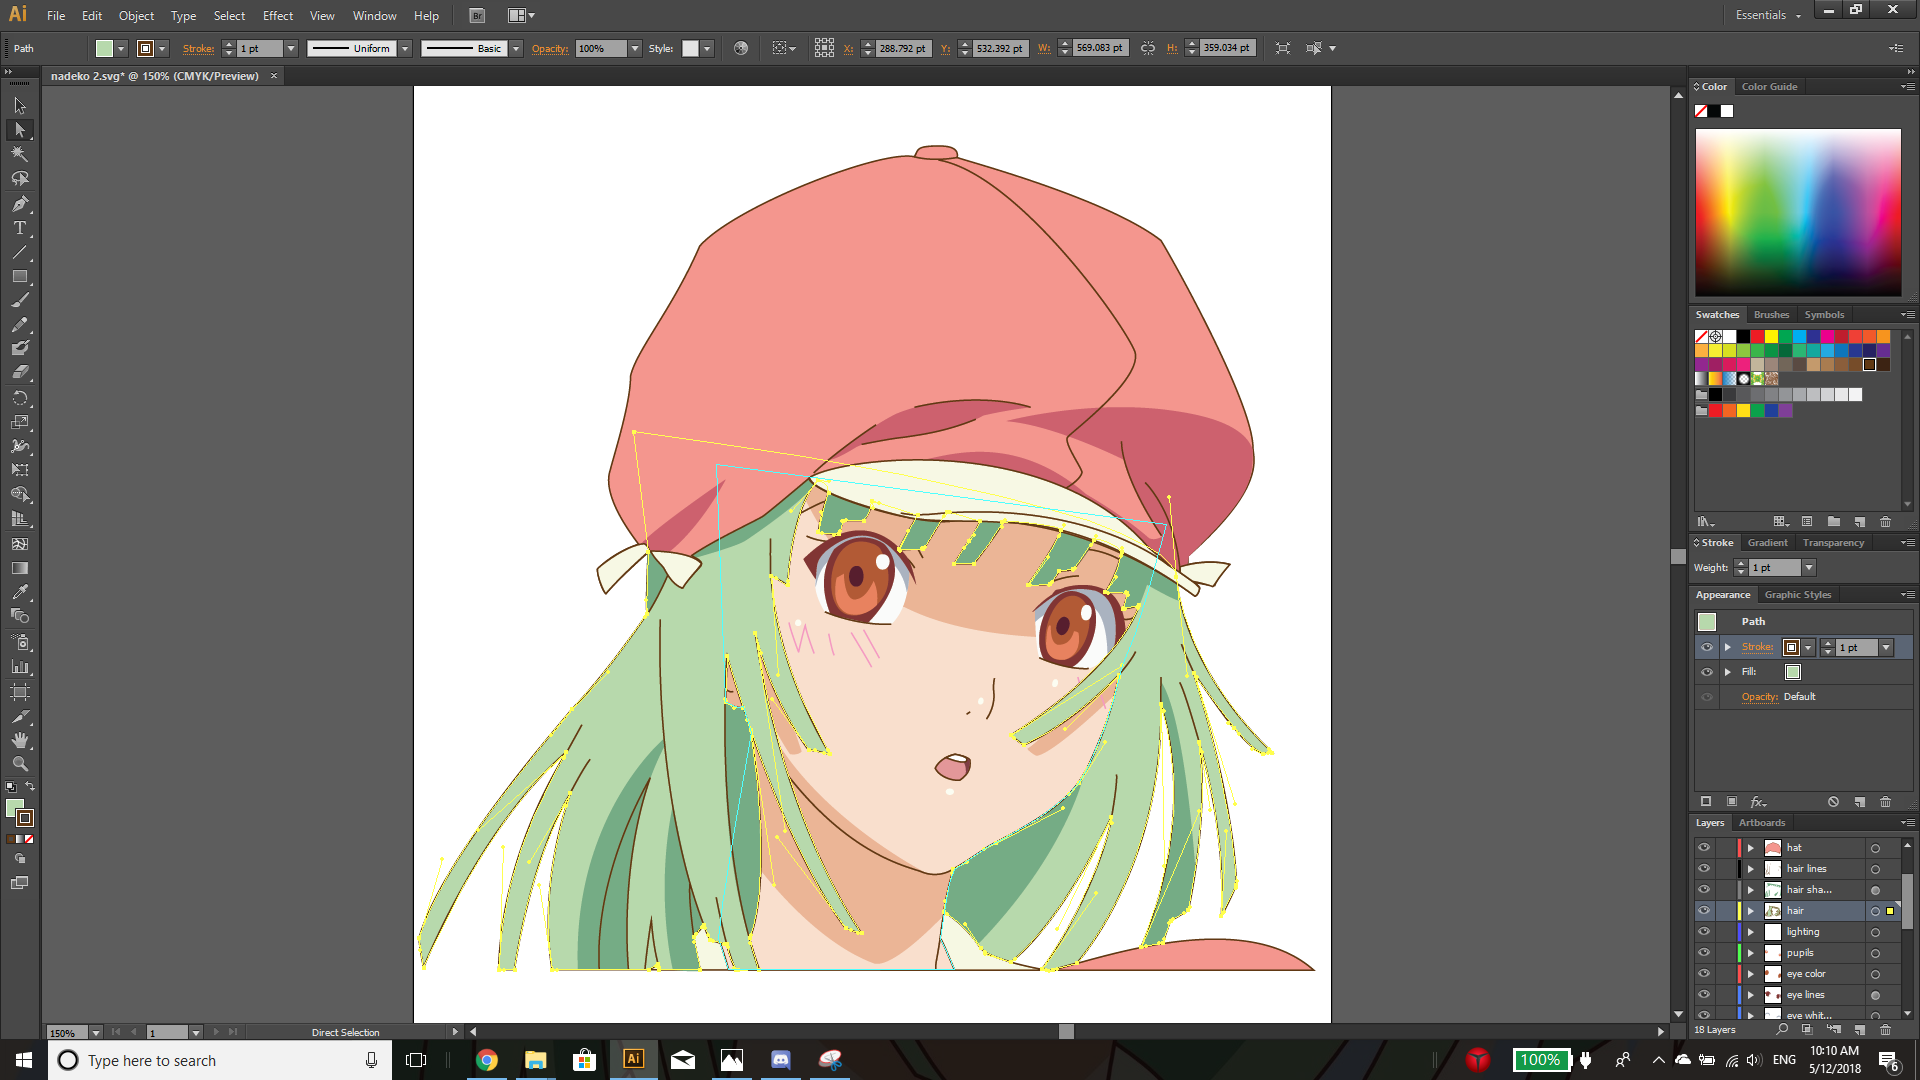1920x1080 pixels.
Task: Click the Fill color box in control bar
Action: [x=104, y=48]
